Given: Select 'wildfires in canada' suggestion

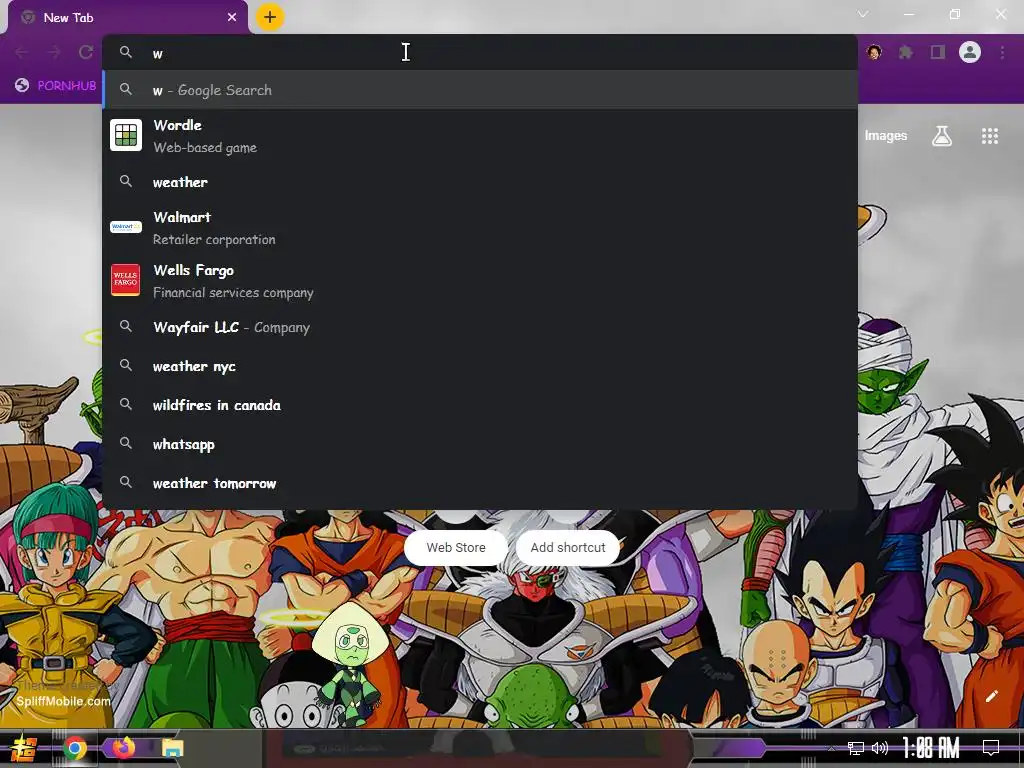Looking at the screenshot, I should click(479, 405).
